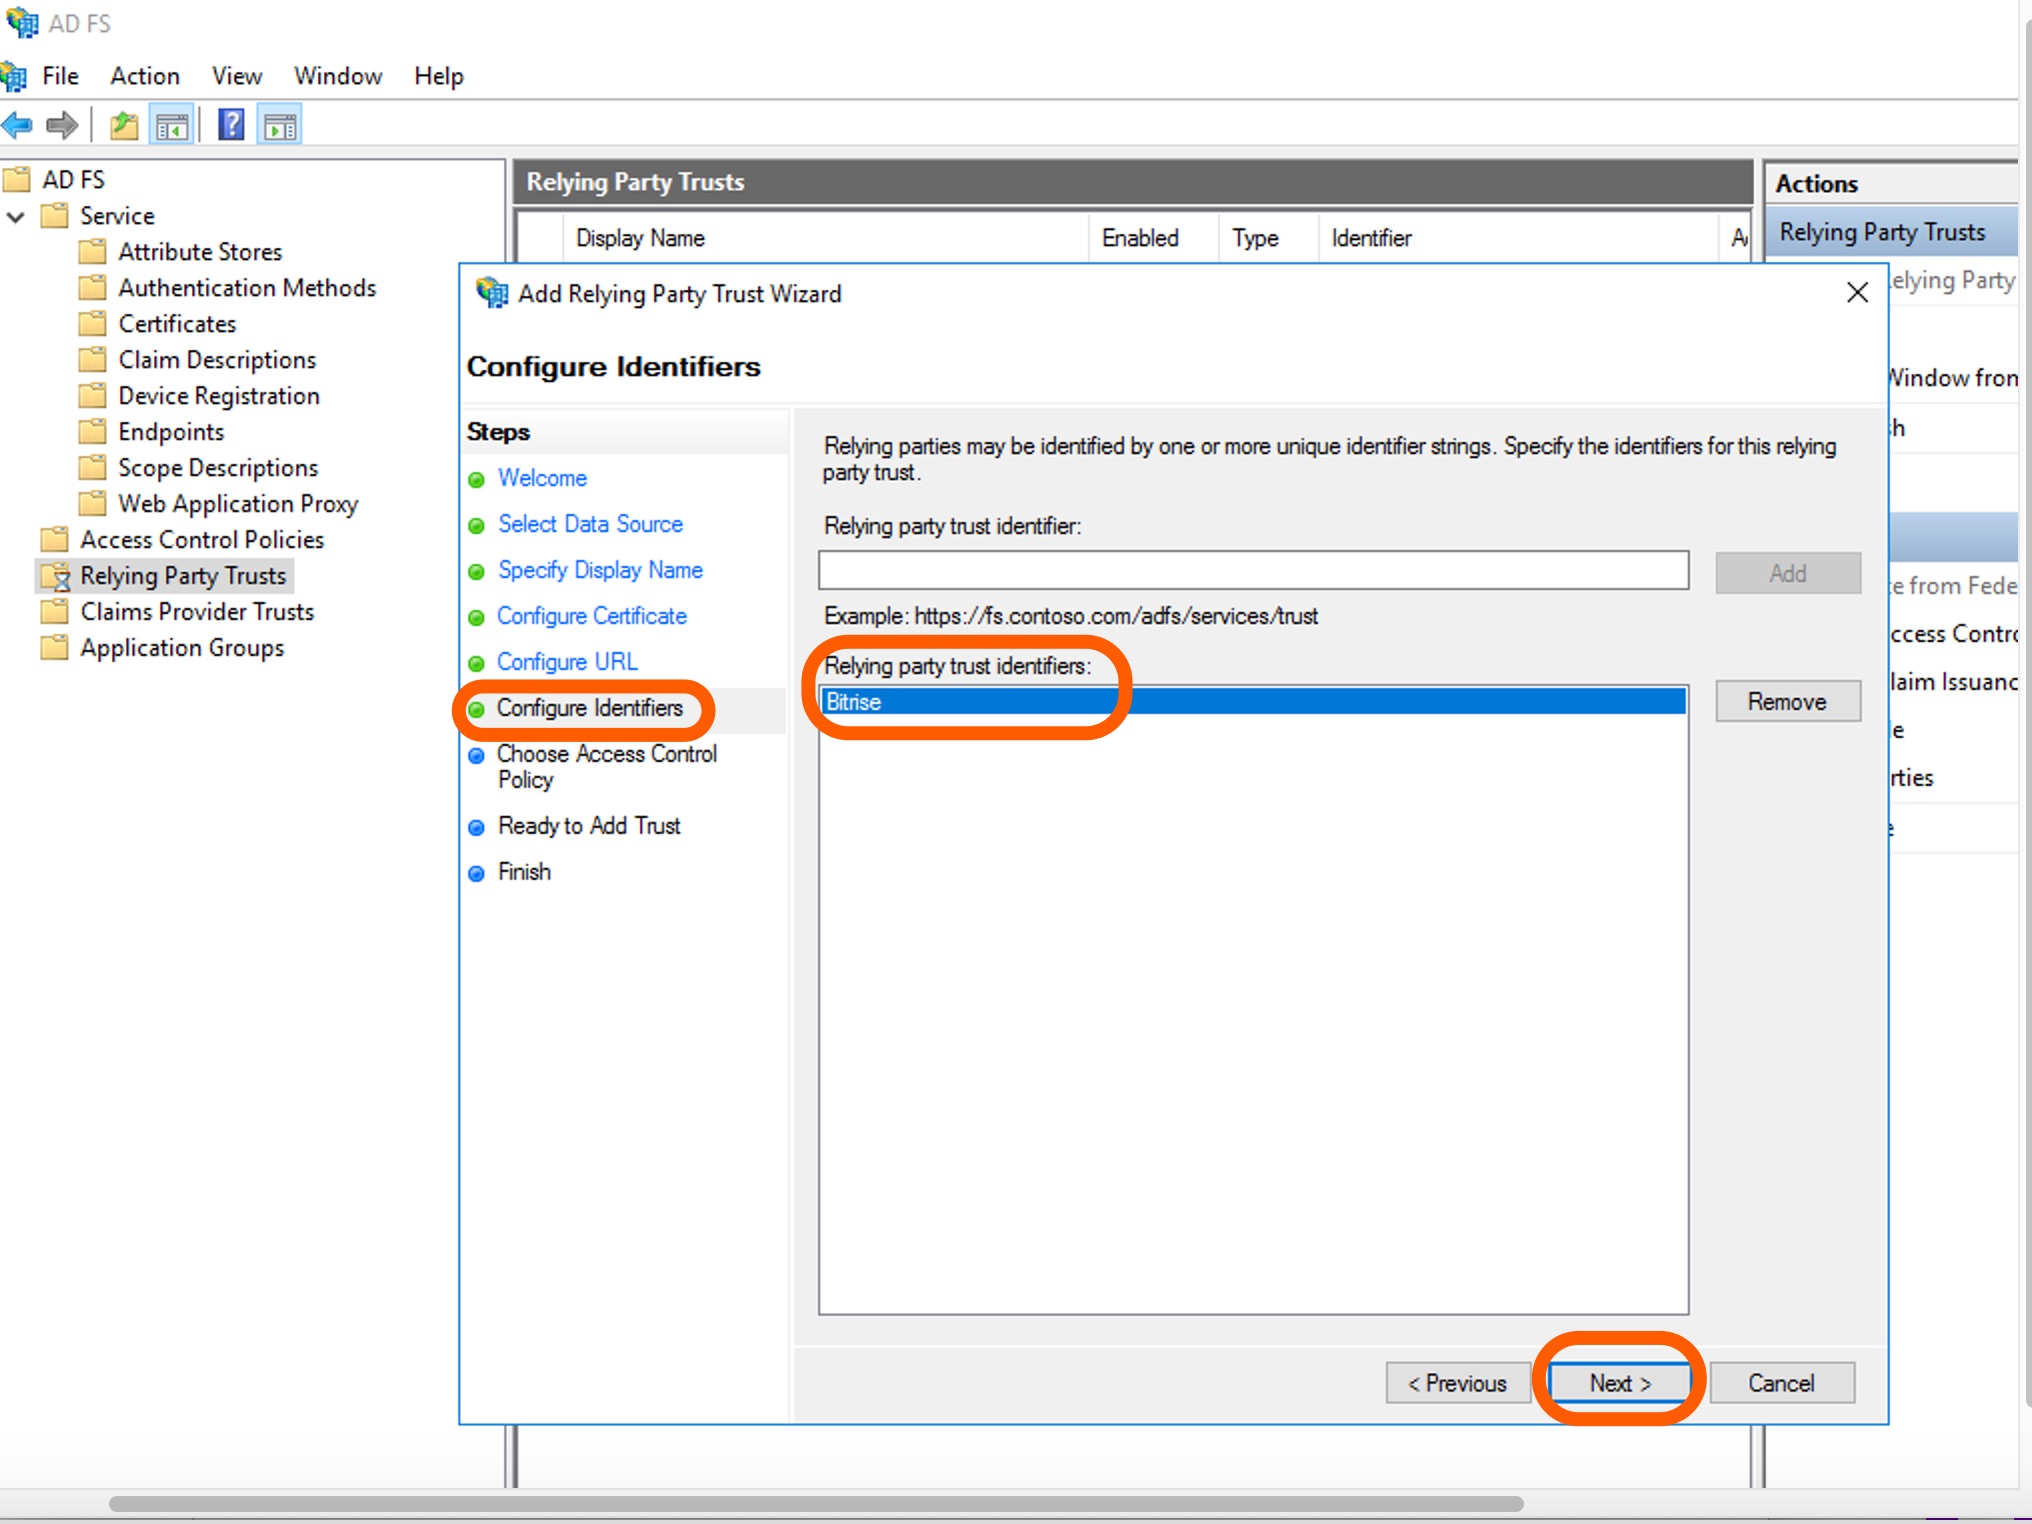
Task: Open the Configure Certificate step link
Action: pos(591,616)
